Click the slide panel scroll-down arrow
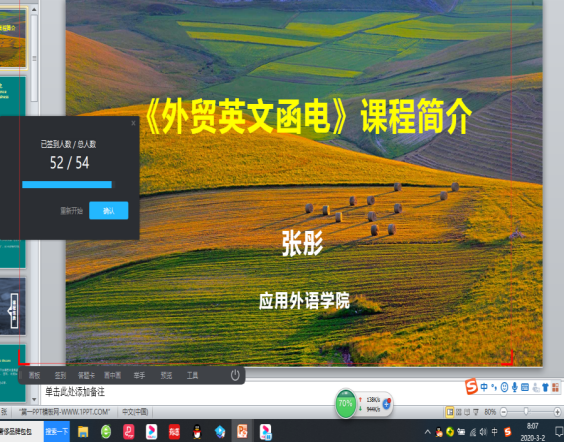Viewport: 564px width, 442px height. coord(34,399)
